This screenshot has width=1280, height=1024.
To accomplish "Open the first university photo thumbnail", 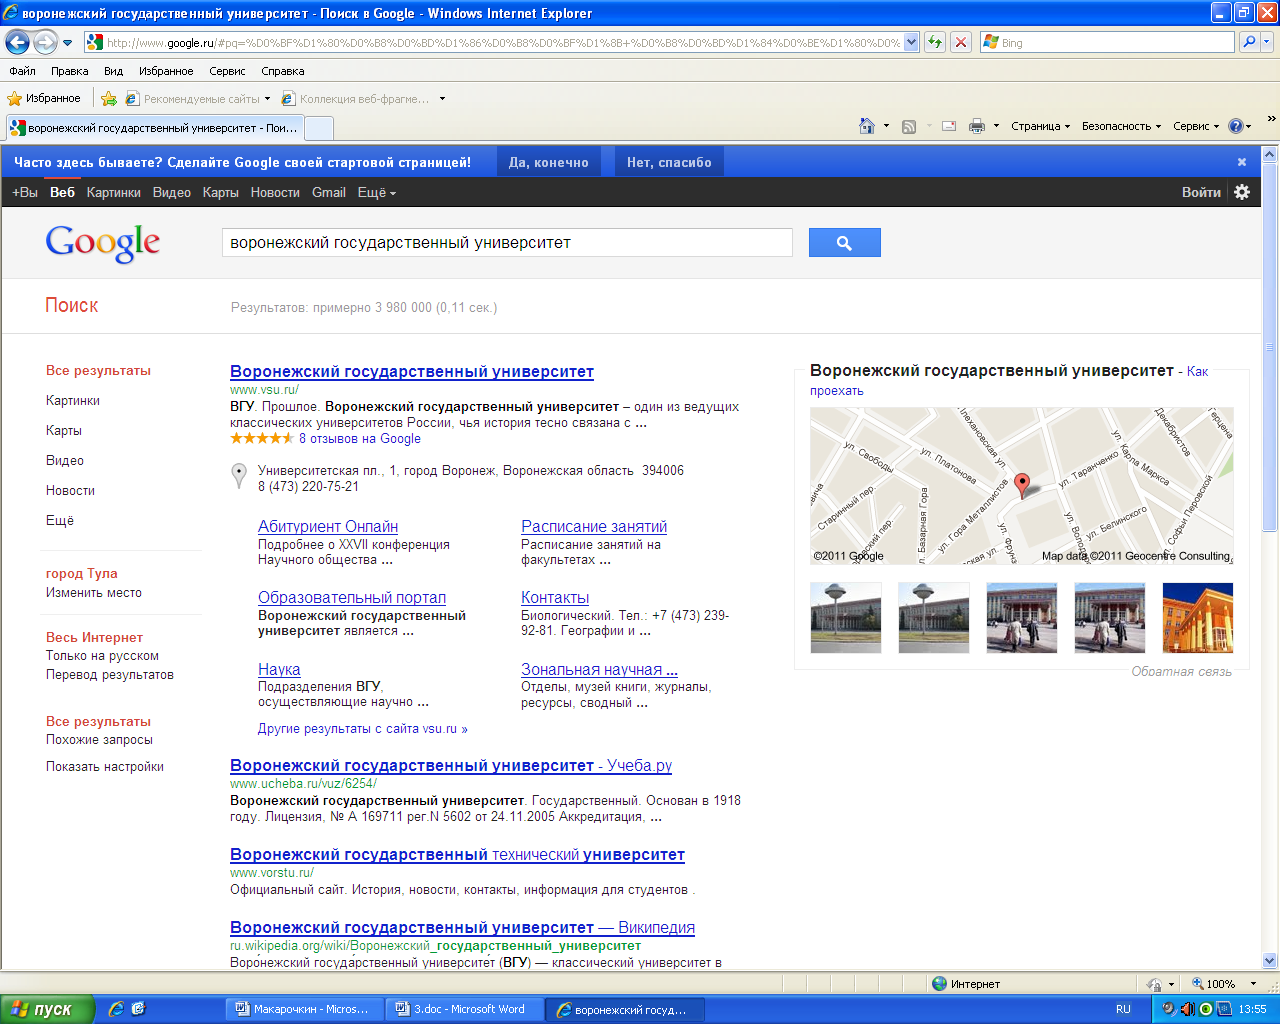I will (846, 618).
